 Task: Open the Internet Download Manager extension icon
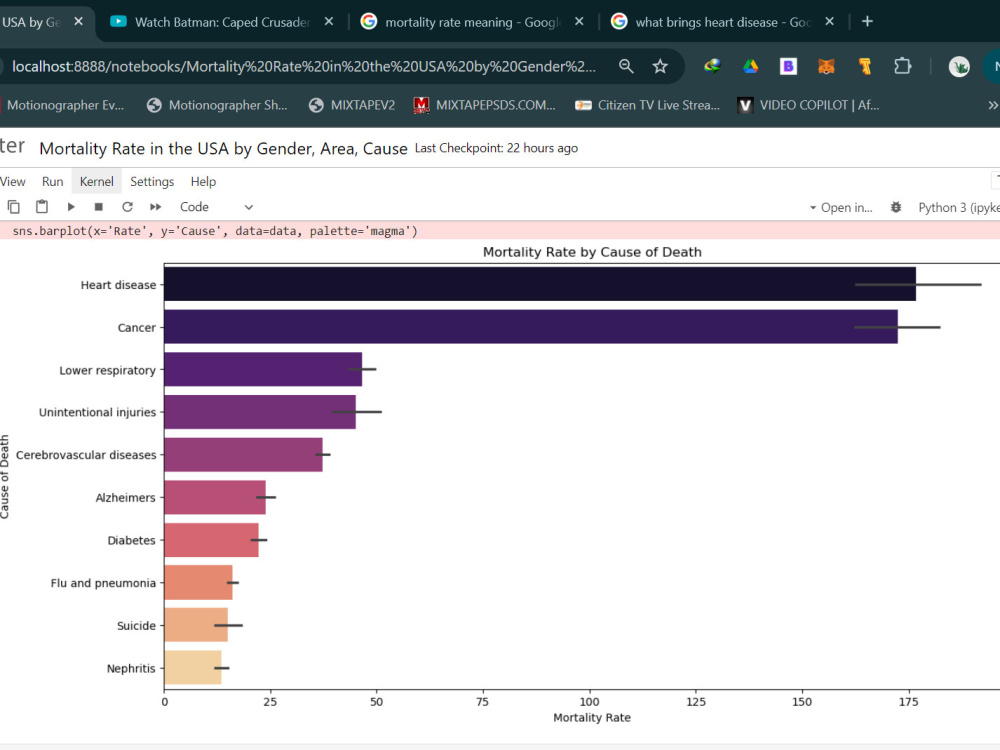coord(712,66)
